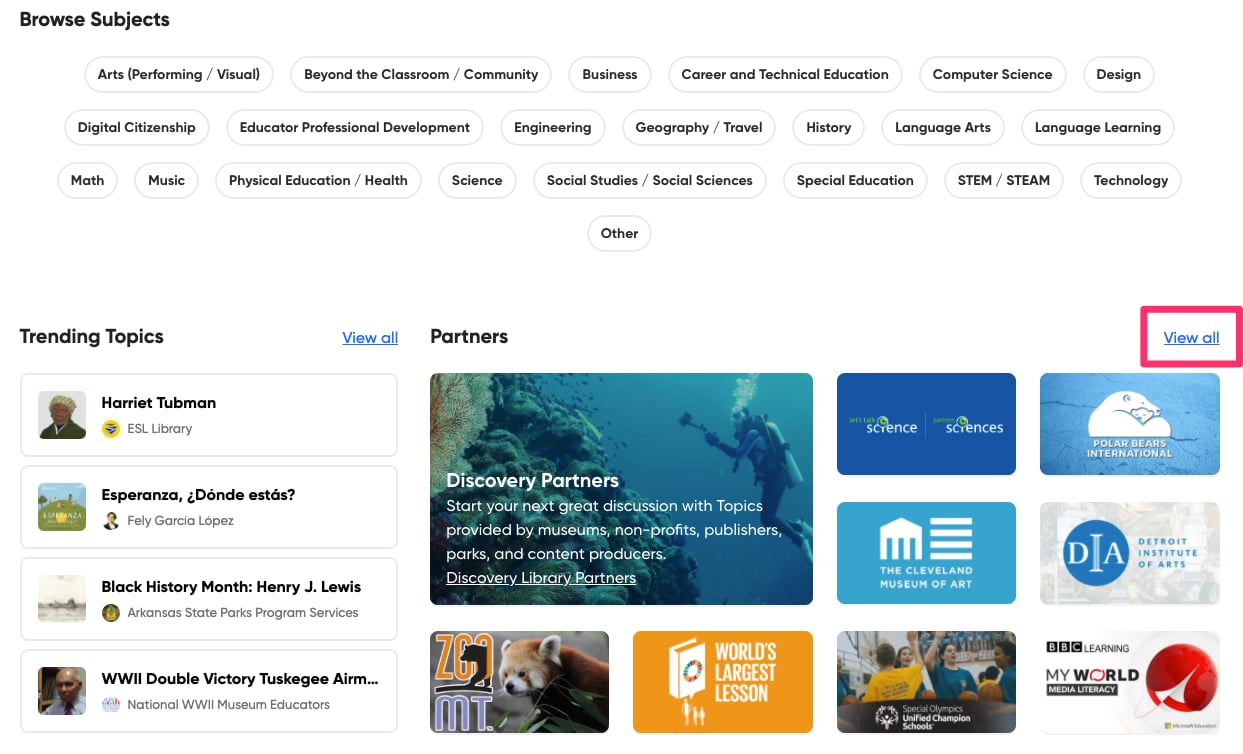Select the History subject pill
1243x754 pixels.
829,127
